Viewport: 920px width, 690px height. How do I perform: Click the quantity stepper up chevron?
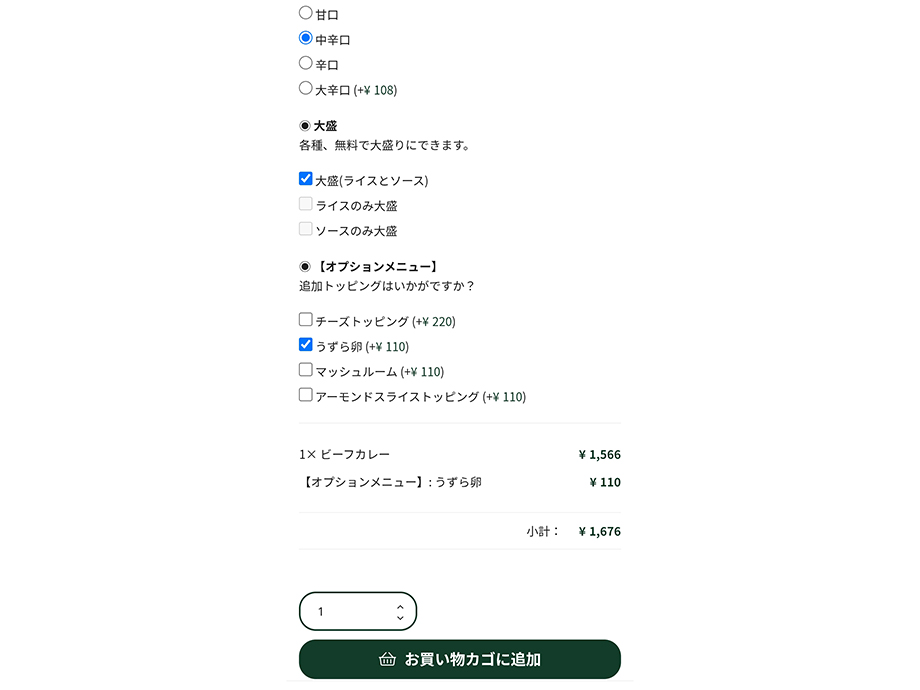point(399,604)
